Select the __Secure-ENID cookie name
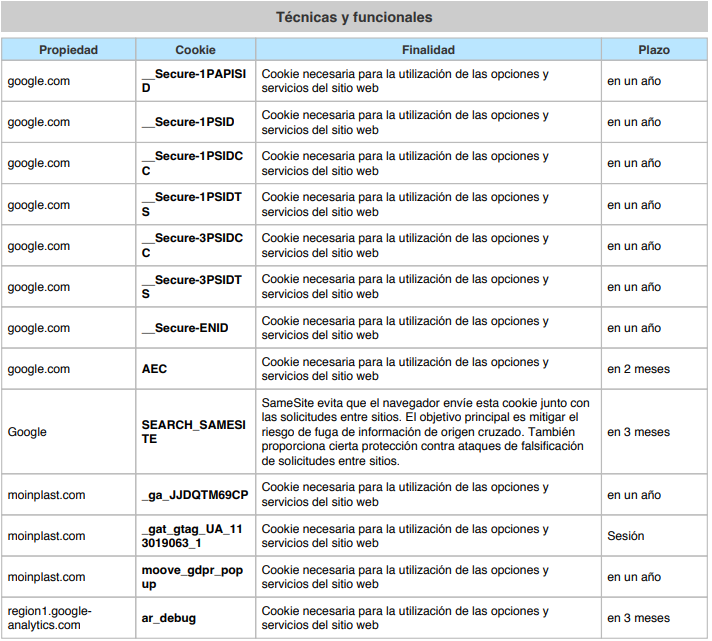This screenshot has height=641, width=712. (188, 328)
